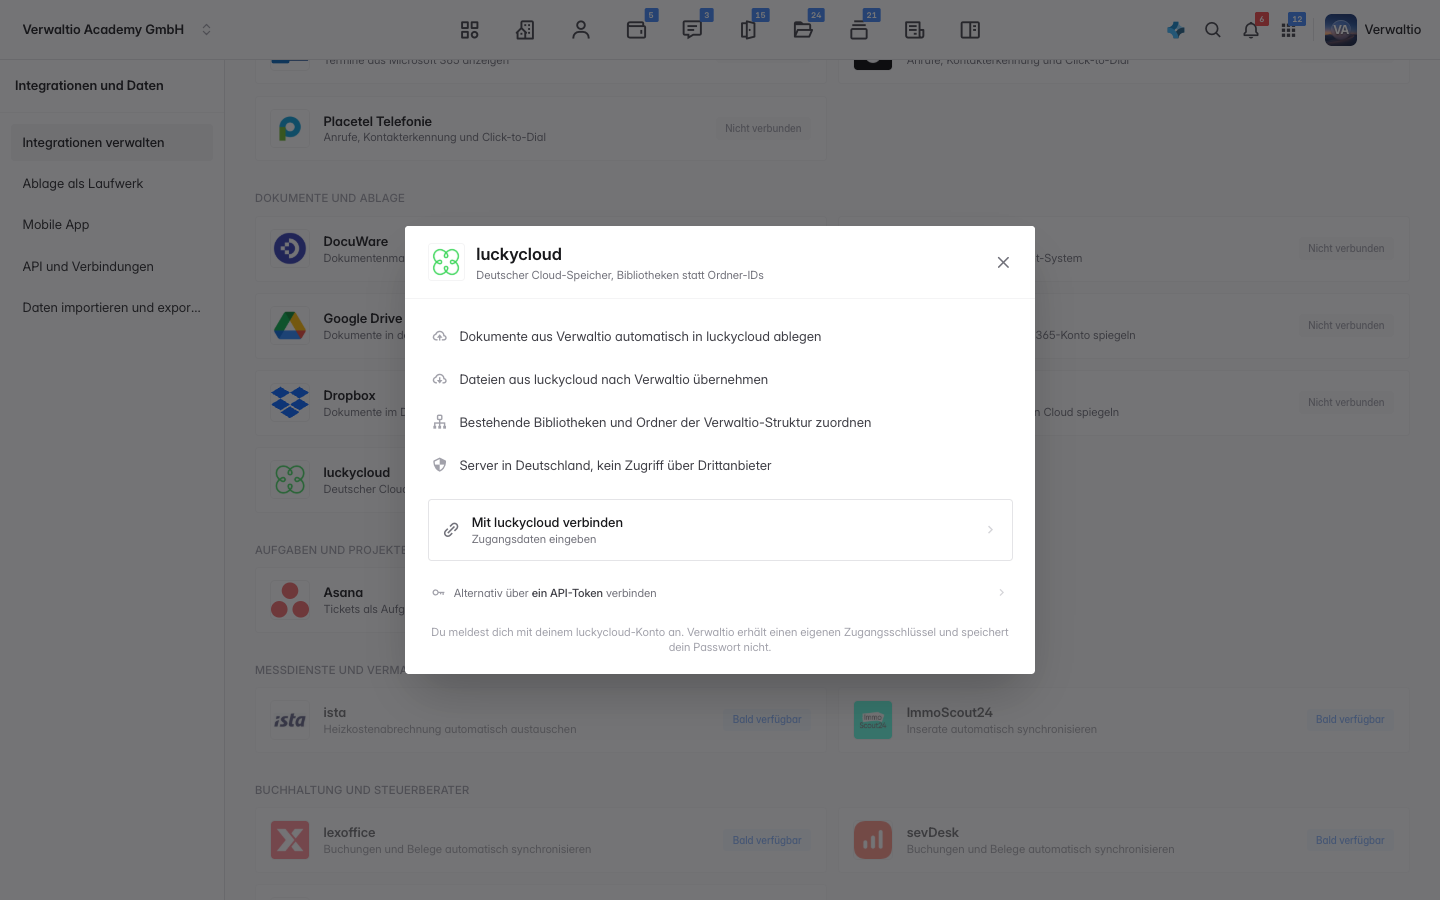Open search with the magnifier icon
The width and height of the screenshot is (1440, 900).
[x=1213, y=30]
